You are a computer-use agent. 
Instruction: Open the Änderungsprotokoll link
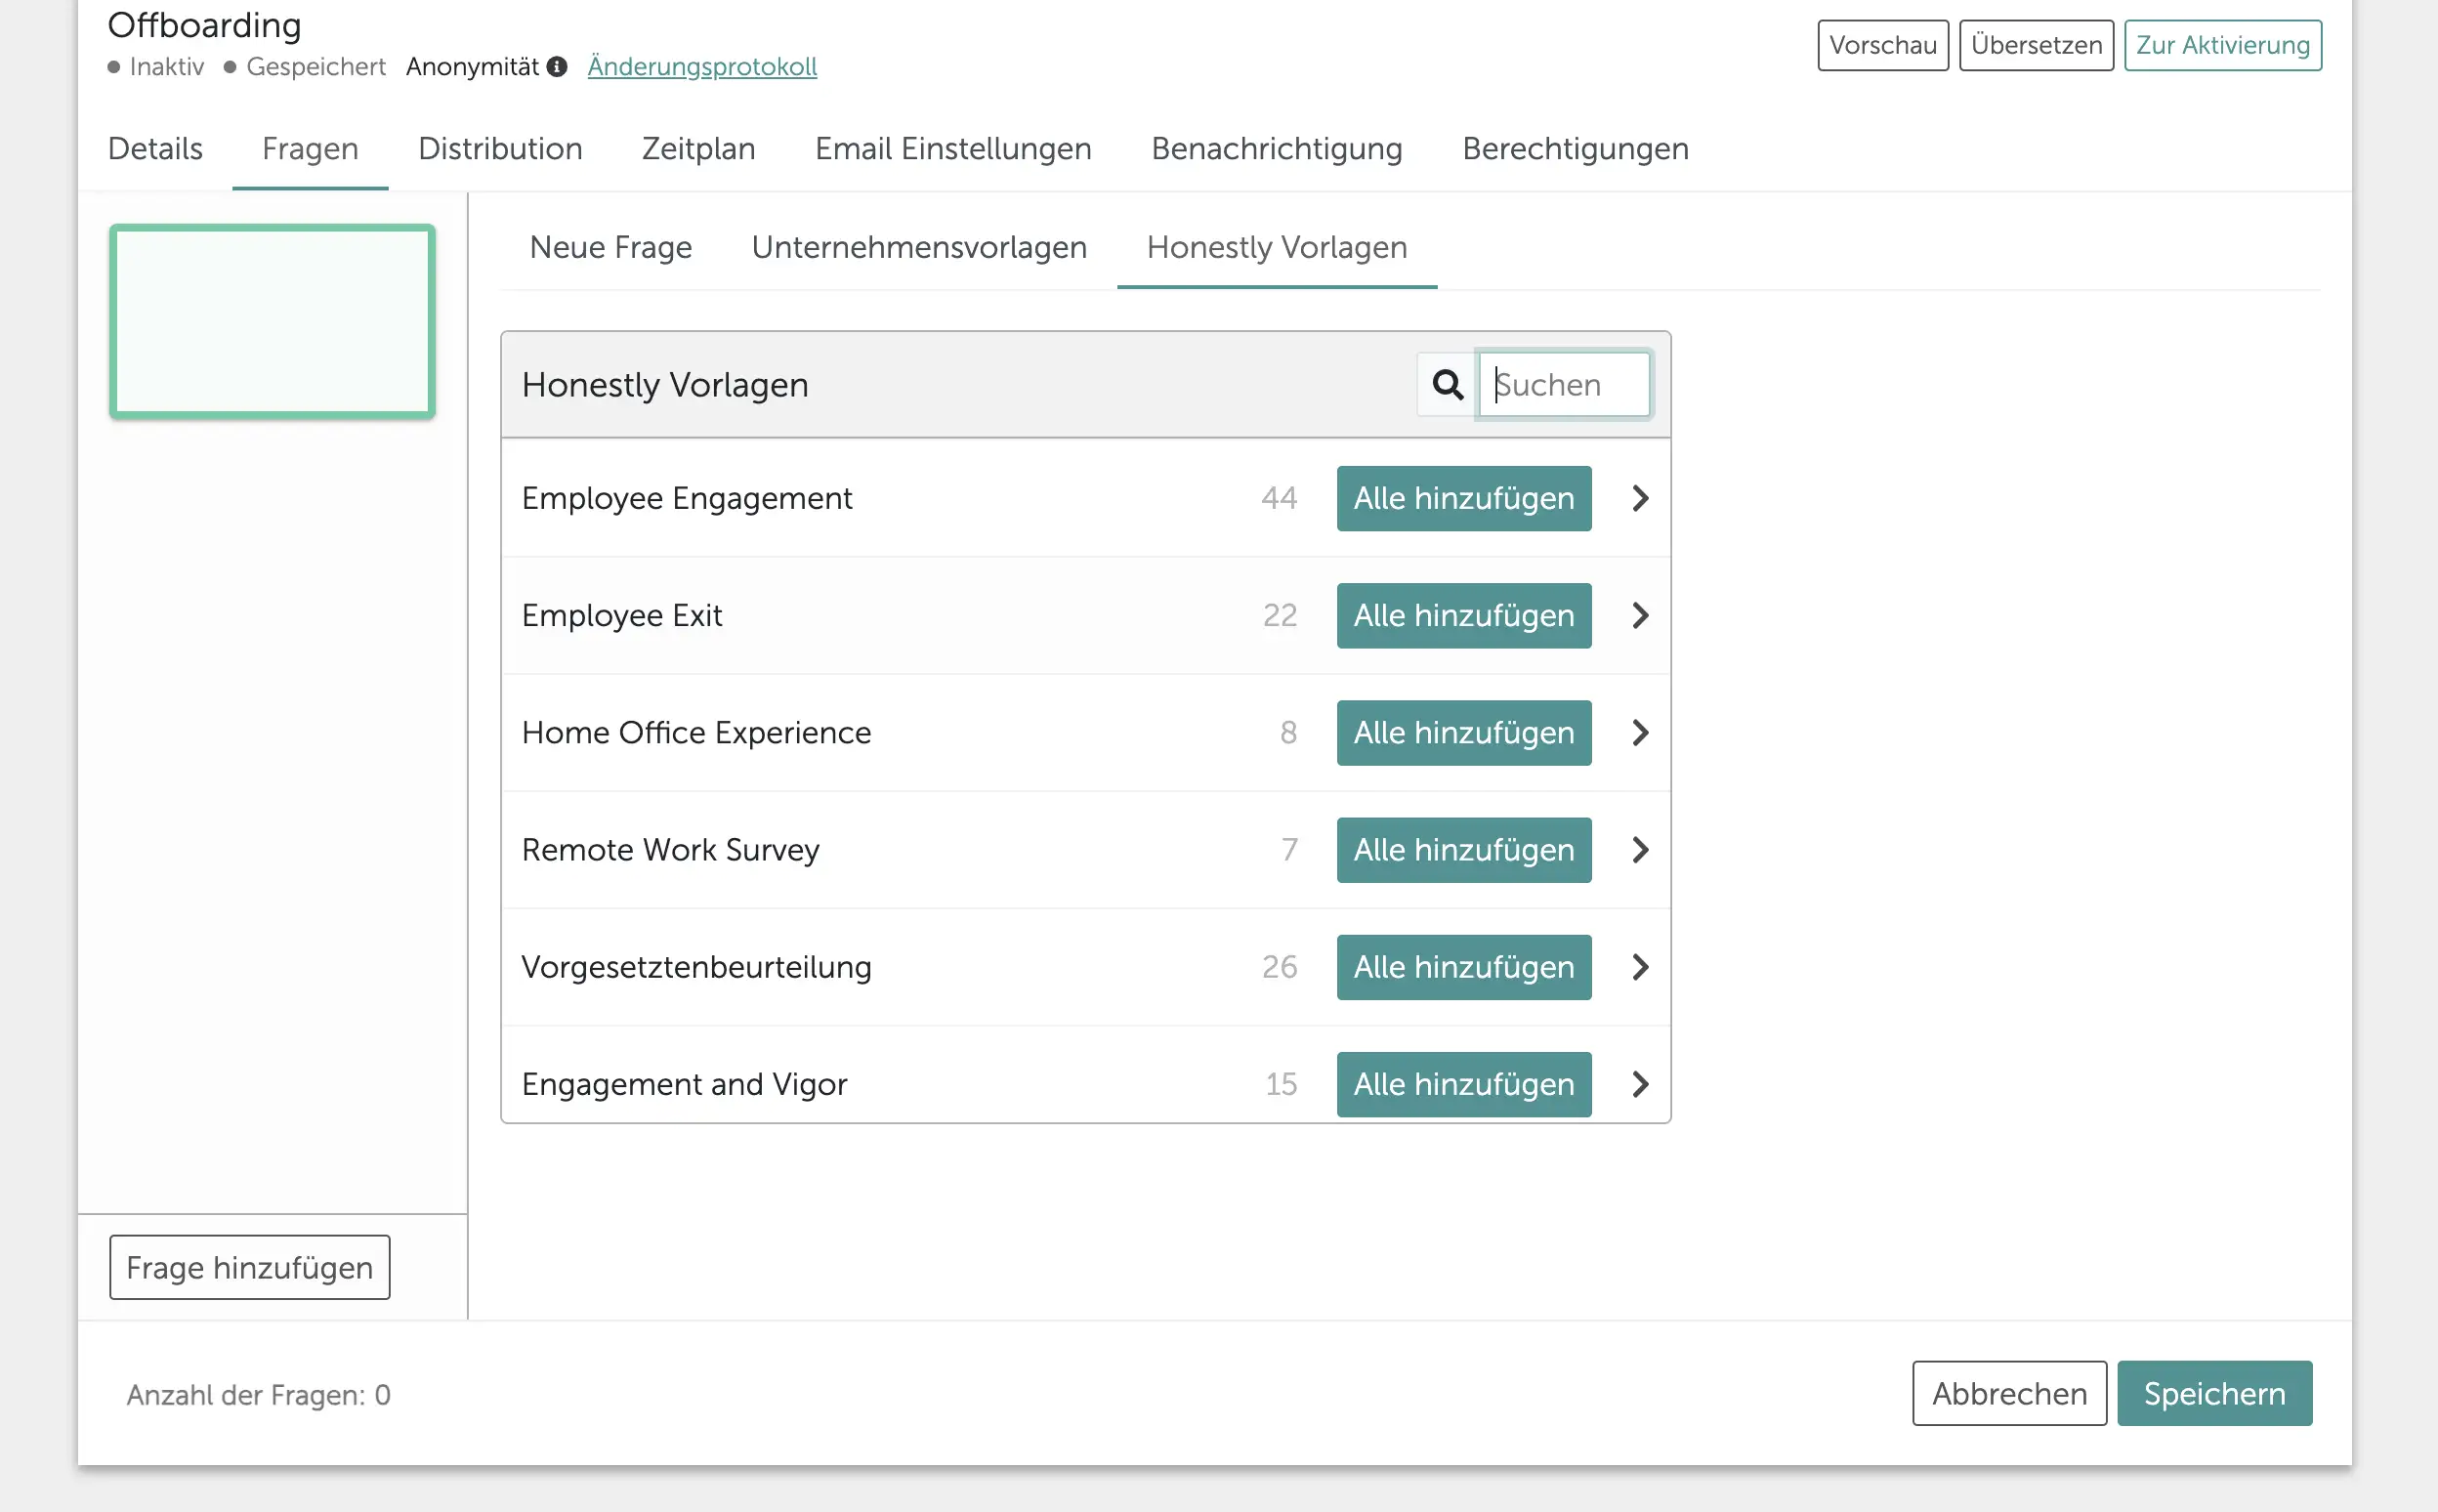pos(702,67)
